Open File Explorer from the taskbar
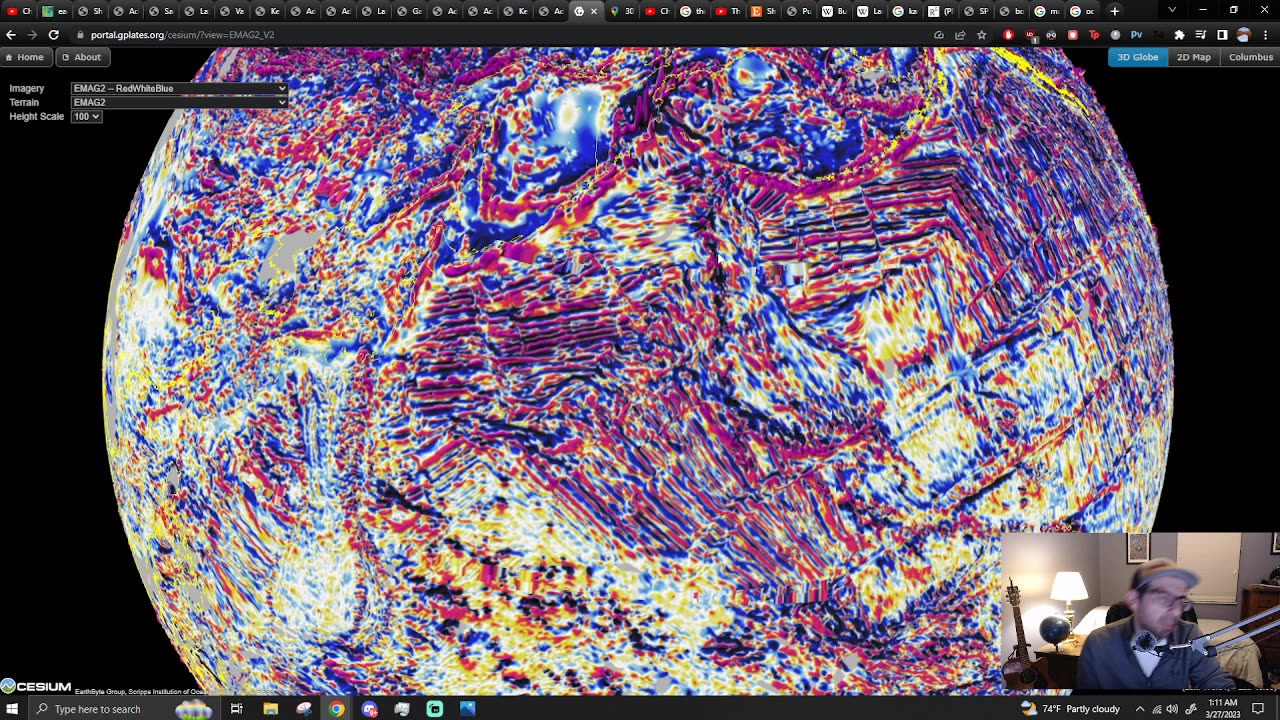Image resolution: width=1280 pixels, height=720 pixels. pos(270,709)
